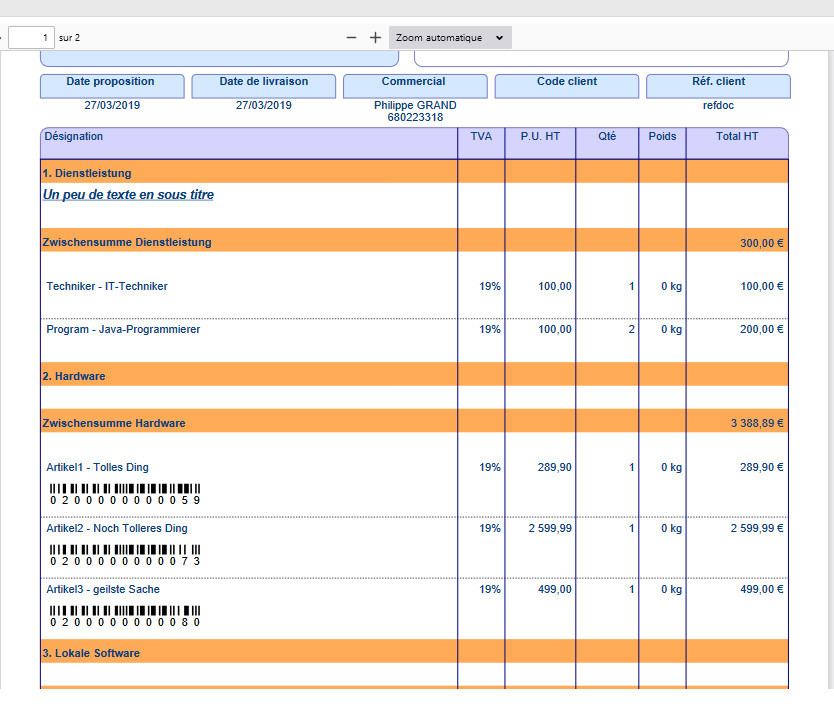The width and height of the screenshot is (834, 709).
Task: Click the Réf. client header box
Action: click(x=718, y=84)
